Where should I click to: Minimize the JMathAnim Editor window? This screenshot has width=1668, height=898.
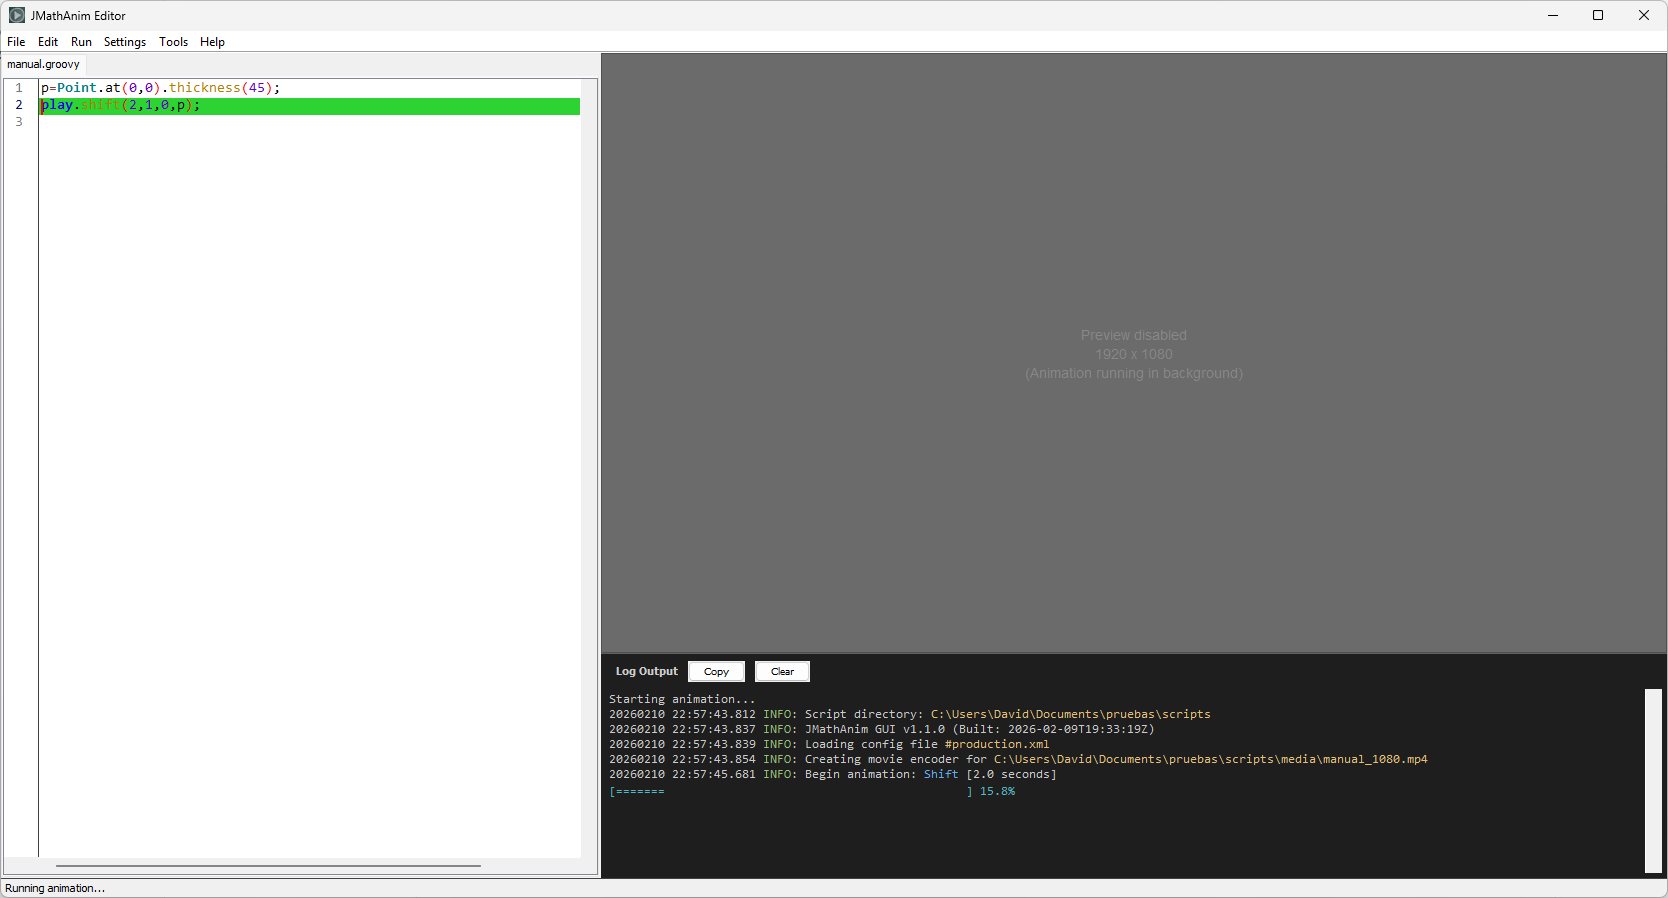click(x=1553, y=15)
